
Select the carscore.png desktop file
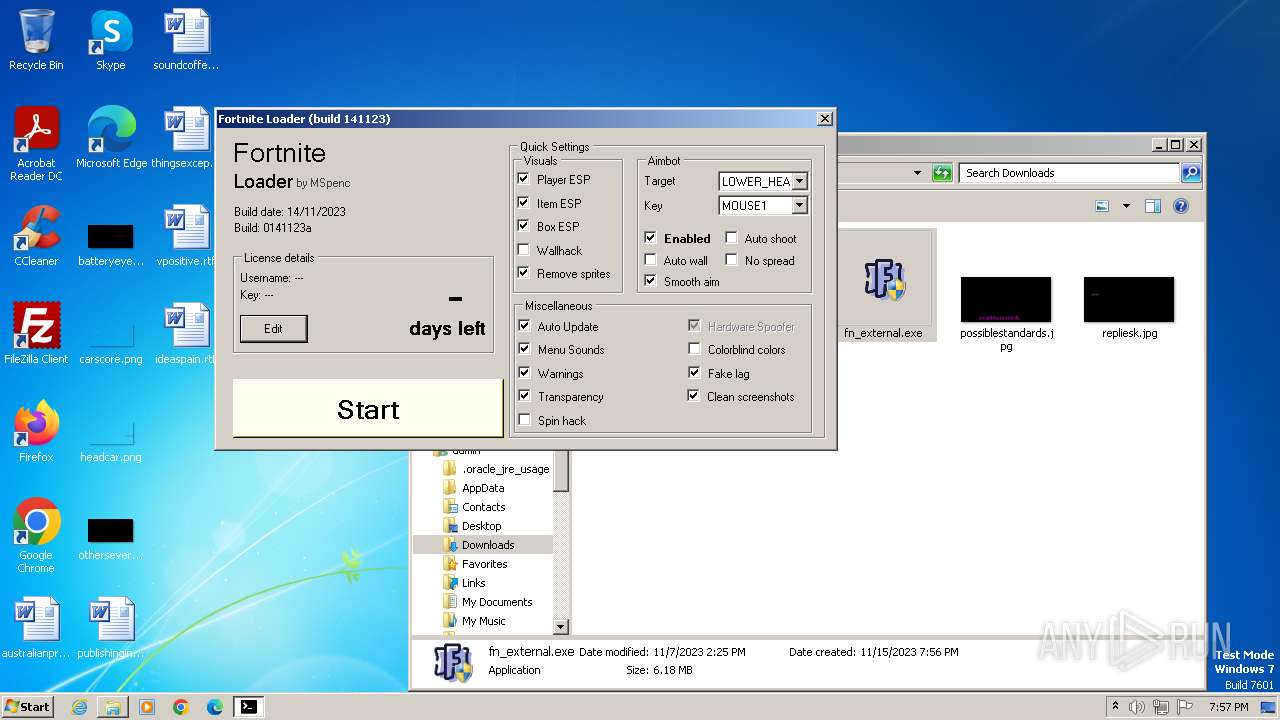(x=110, y=342)
